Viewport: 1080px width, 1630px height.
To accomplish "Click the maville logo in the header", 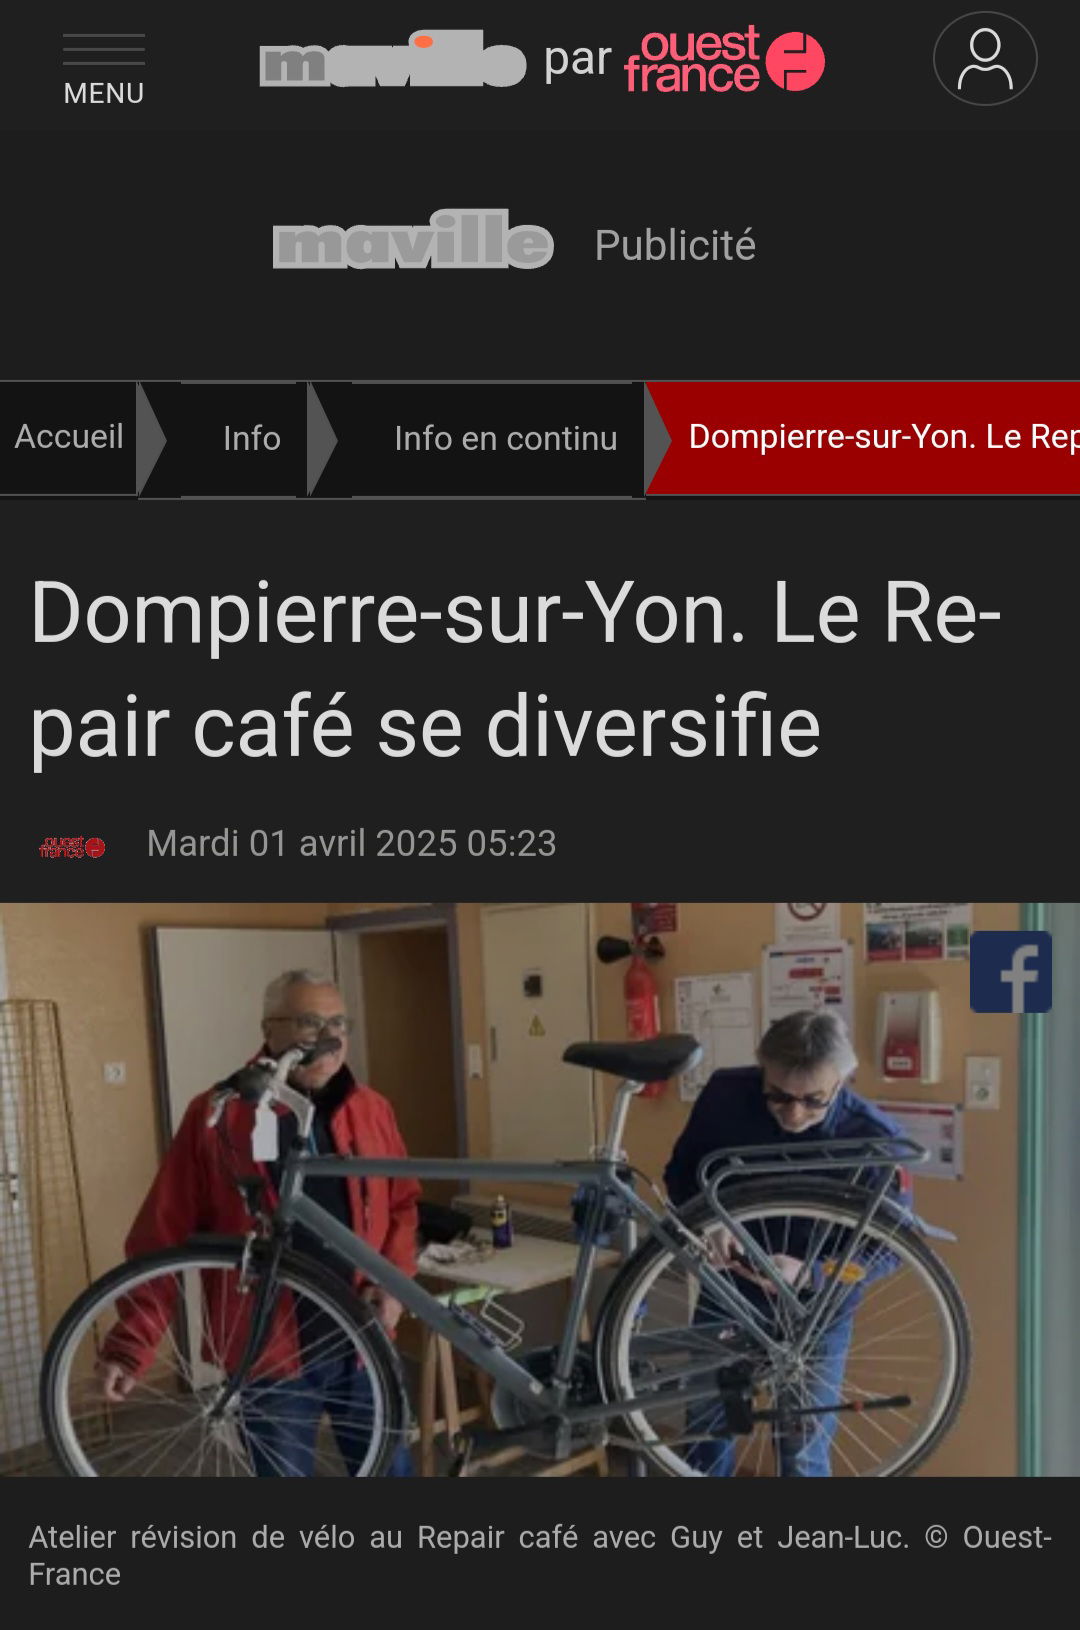I will [392, 59].
